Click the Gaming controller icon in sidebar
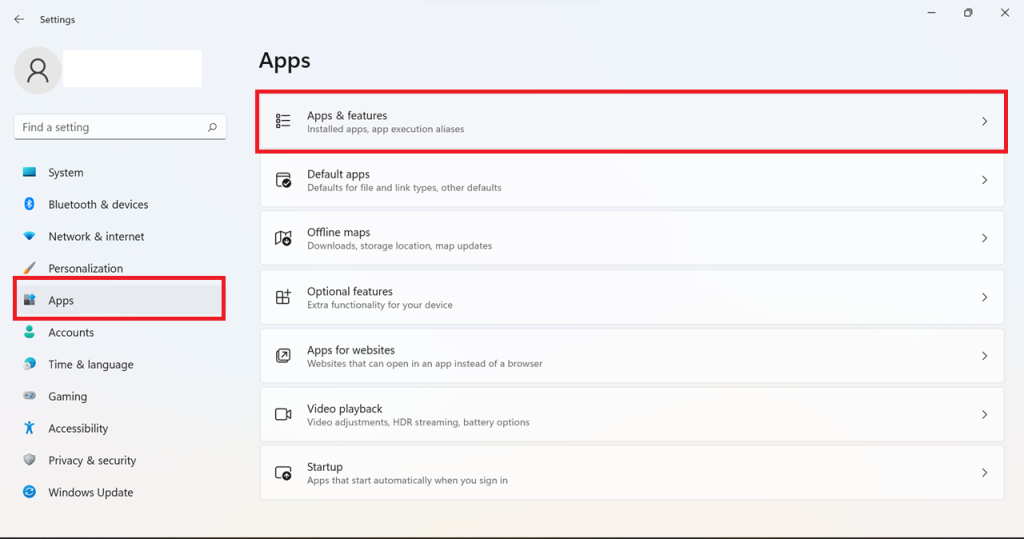1024x539 pixels. pos(29,396)
